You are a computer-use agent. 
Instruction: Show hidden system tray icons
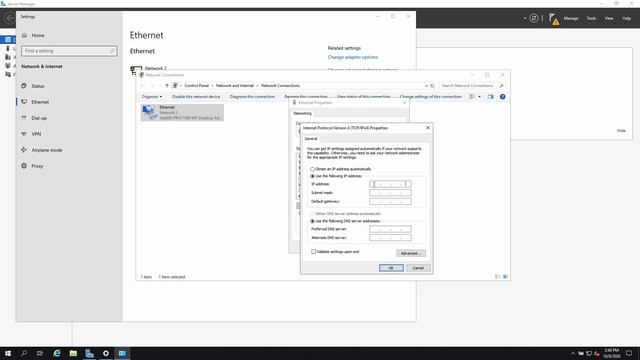(573, 353)
